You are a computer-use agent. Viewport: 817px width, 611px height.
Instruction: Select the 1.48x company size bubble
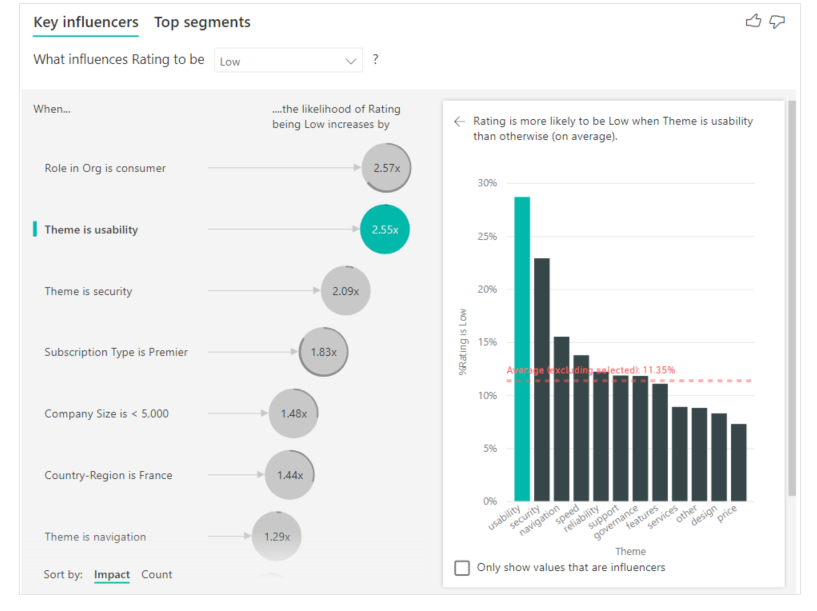(x=294, y=414)
